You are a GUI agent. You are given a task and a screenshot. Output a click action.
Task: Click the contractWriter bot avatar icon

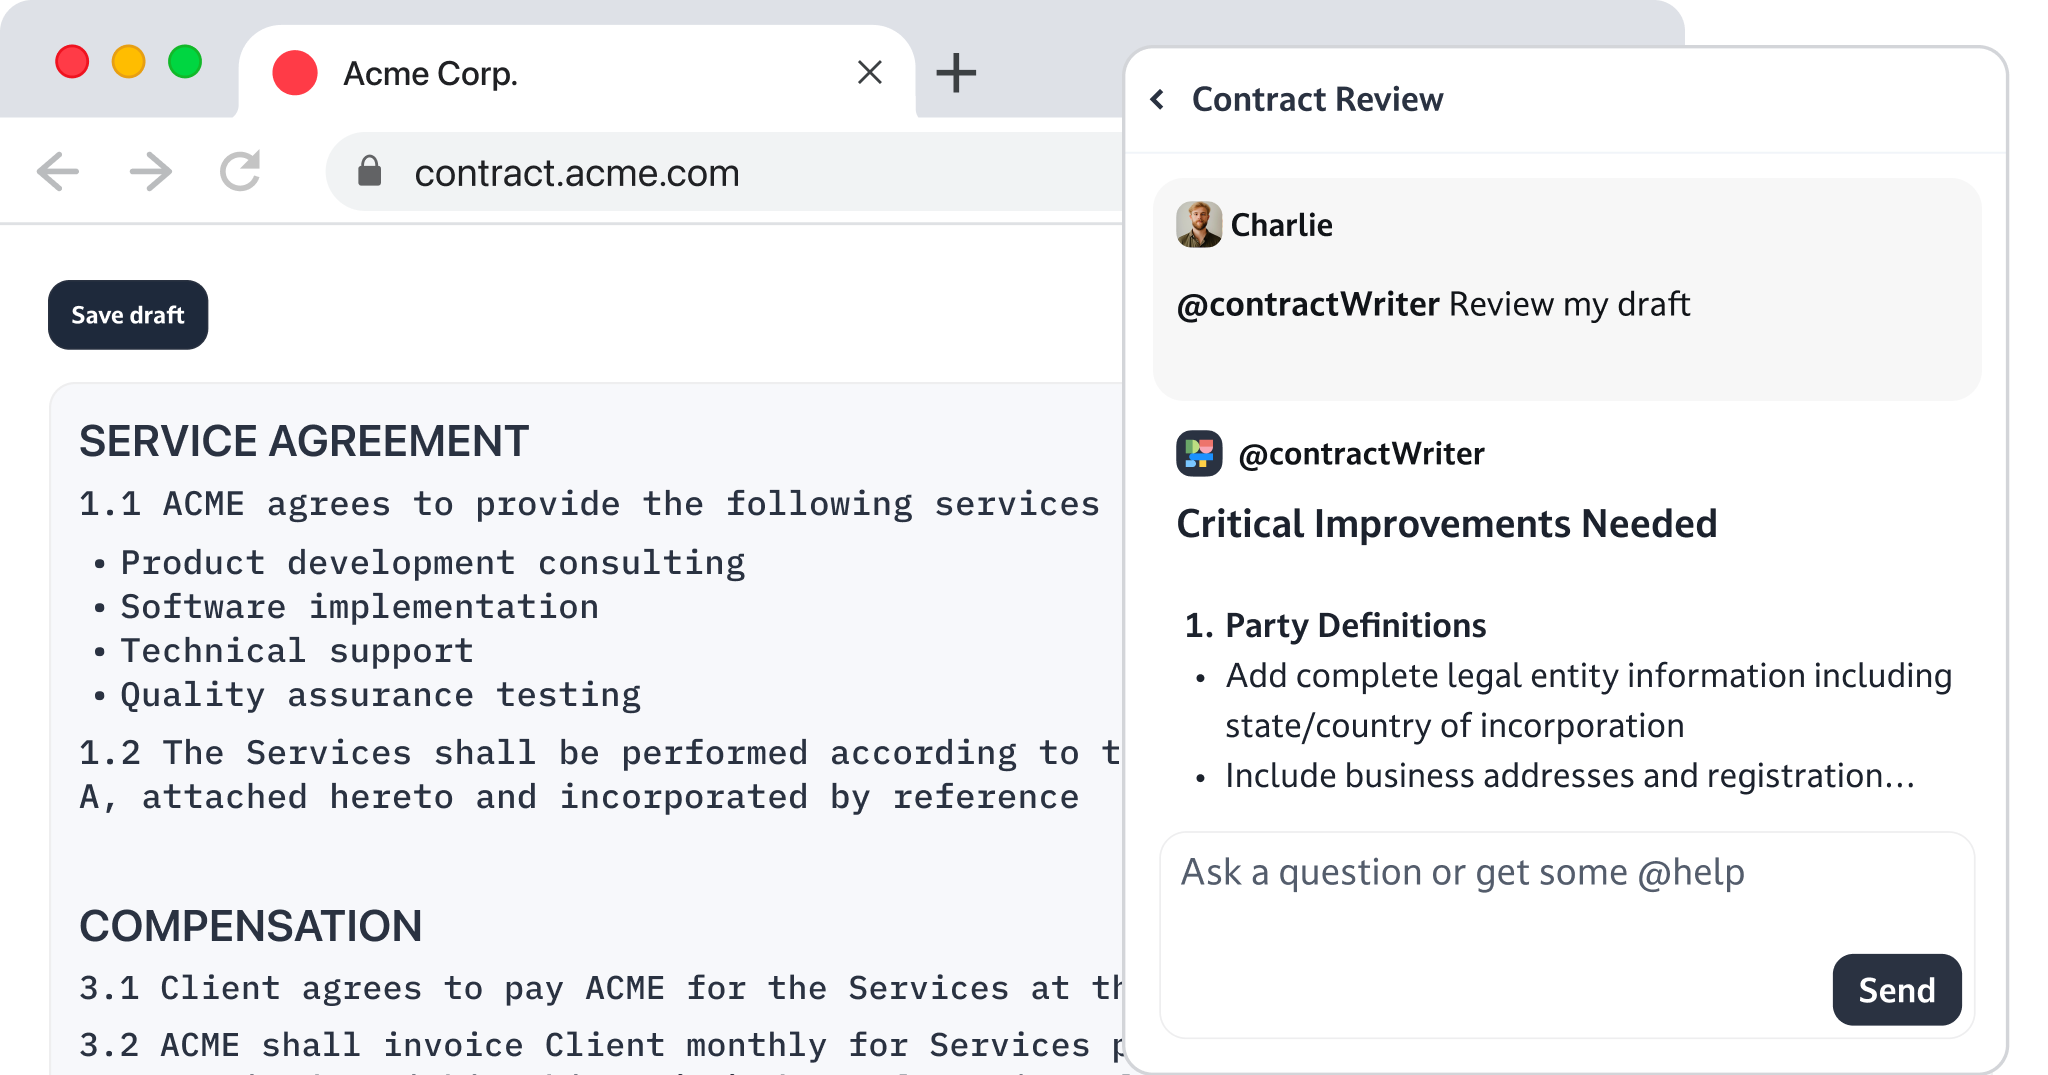click(x=1198, y=454)
